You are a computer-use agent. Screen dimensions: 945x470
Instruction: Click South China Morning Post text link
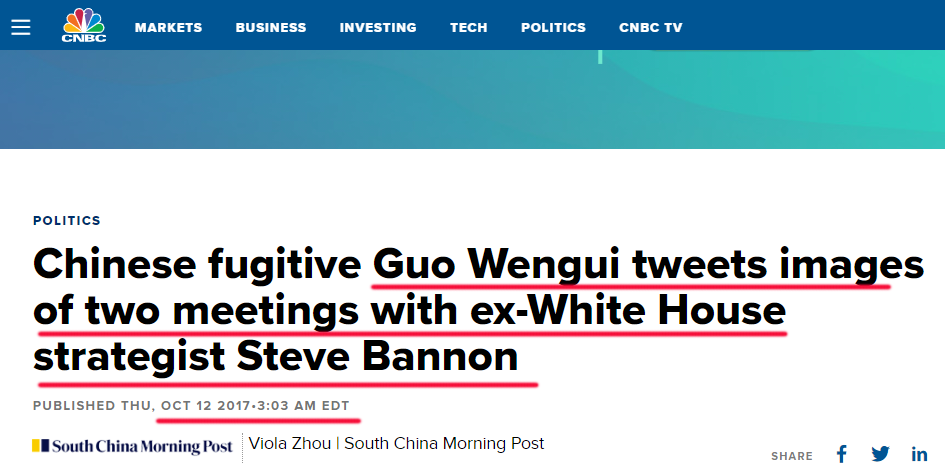pyautogui.click(x=444, y=443)
